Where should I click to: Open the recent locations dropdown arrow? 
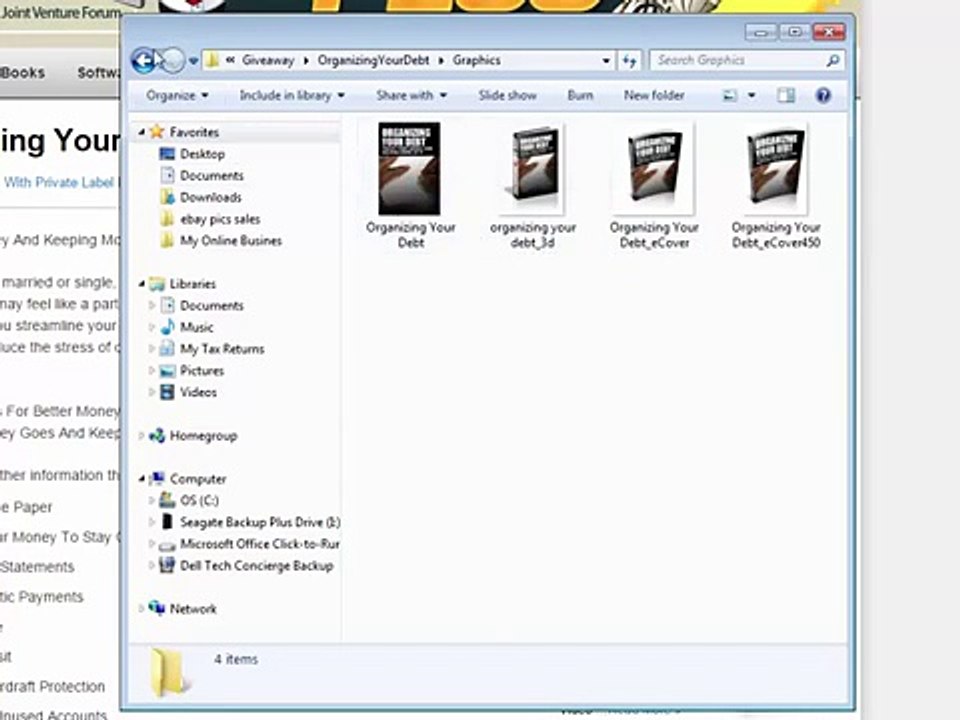[193, 61]
